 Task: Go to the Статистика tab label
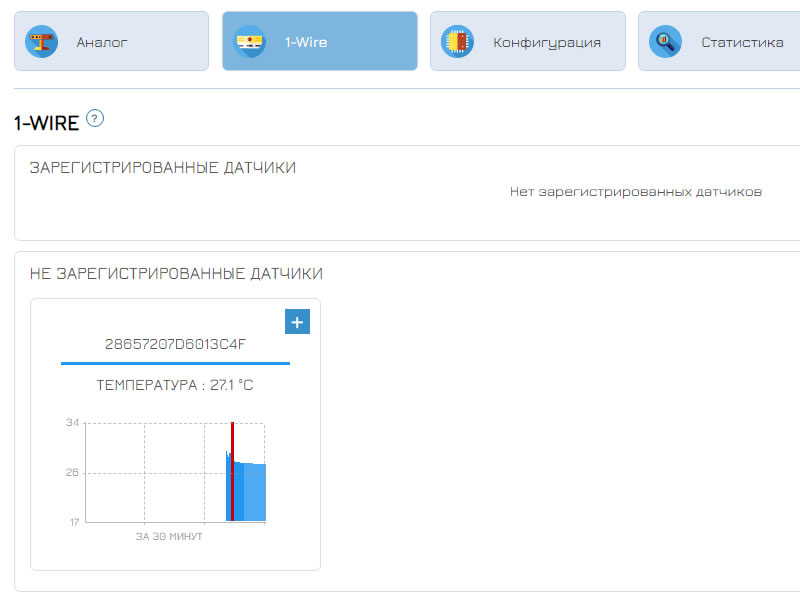[x=742, y=43]
